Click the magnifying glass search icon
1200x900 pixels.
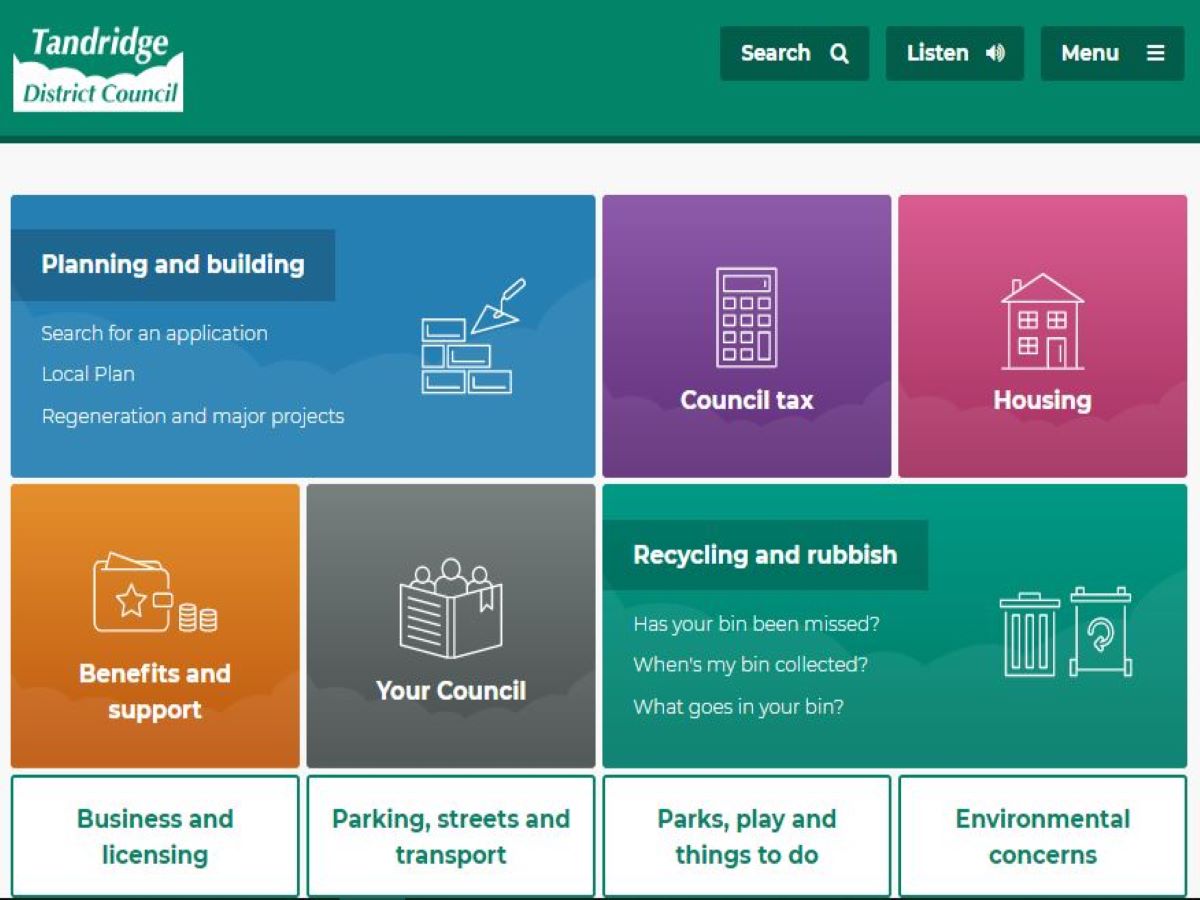[x=839, y=53]
